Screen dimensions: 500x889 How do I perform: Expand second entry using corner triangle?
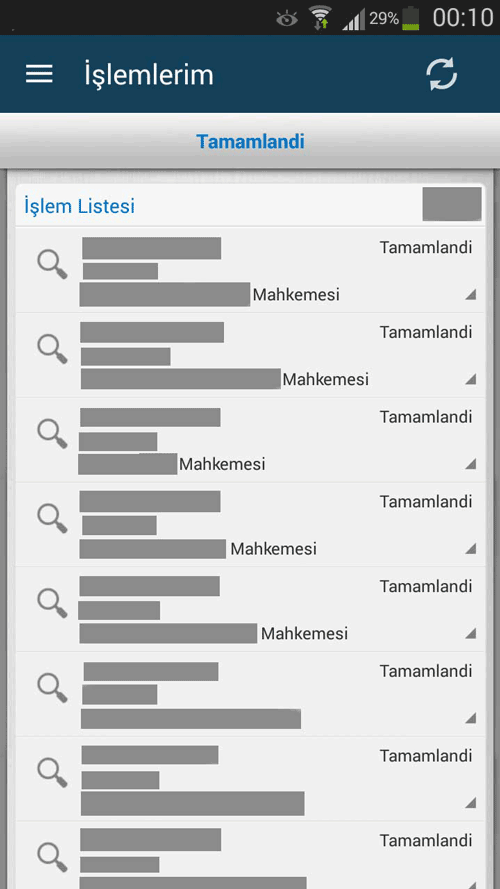pos(471,379)
